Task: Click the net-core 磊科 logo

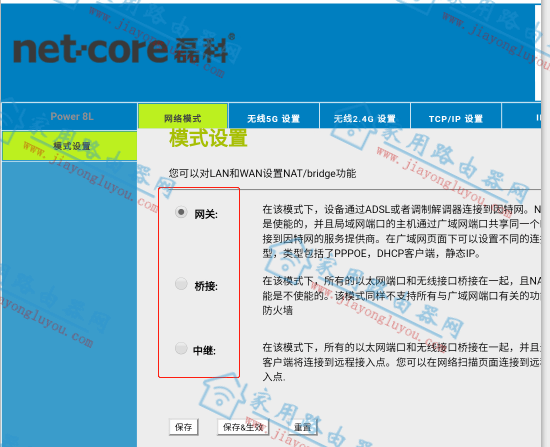Action: (124, 49)
